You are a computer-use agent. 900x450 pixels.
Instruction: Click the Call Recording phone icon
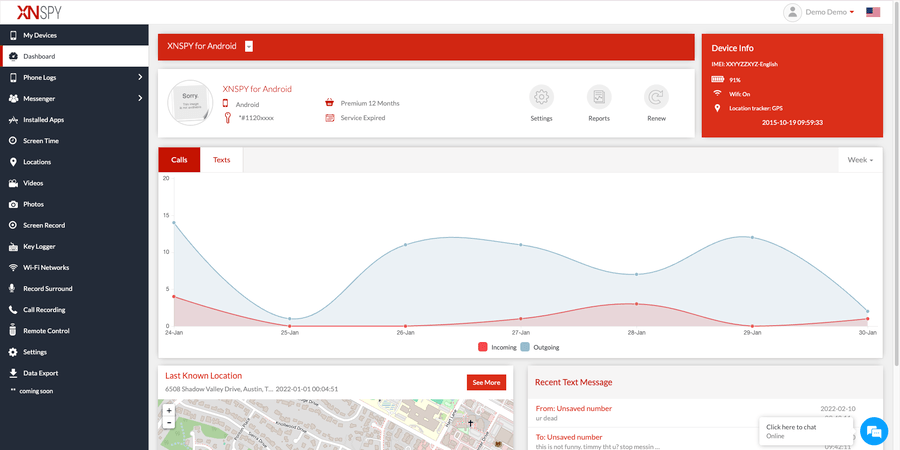coord(13,310)
